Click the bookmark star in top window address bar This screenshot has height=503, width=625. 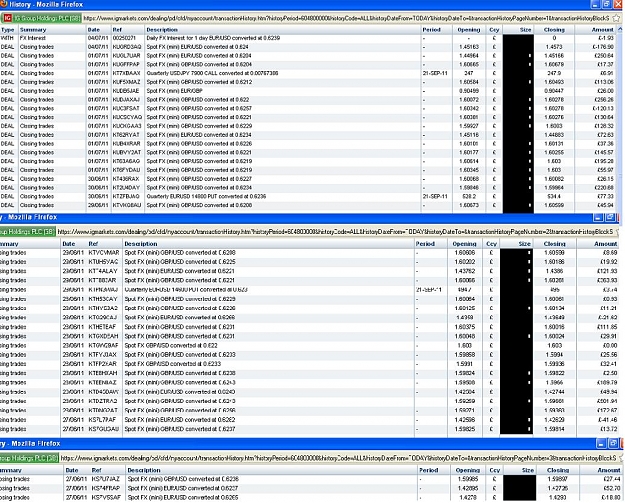coord(617,18)
